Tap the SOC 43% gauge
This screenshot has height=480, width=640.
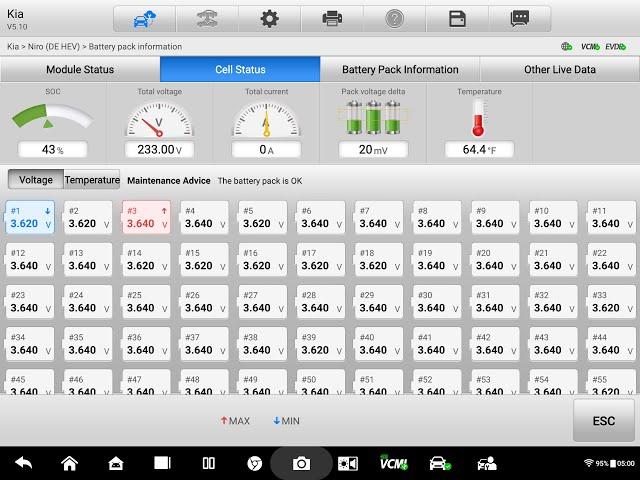53,122
